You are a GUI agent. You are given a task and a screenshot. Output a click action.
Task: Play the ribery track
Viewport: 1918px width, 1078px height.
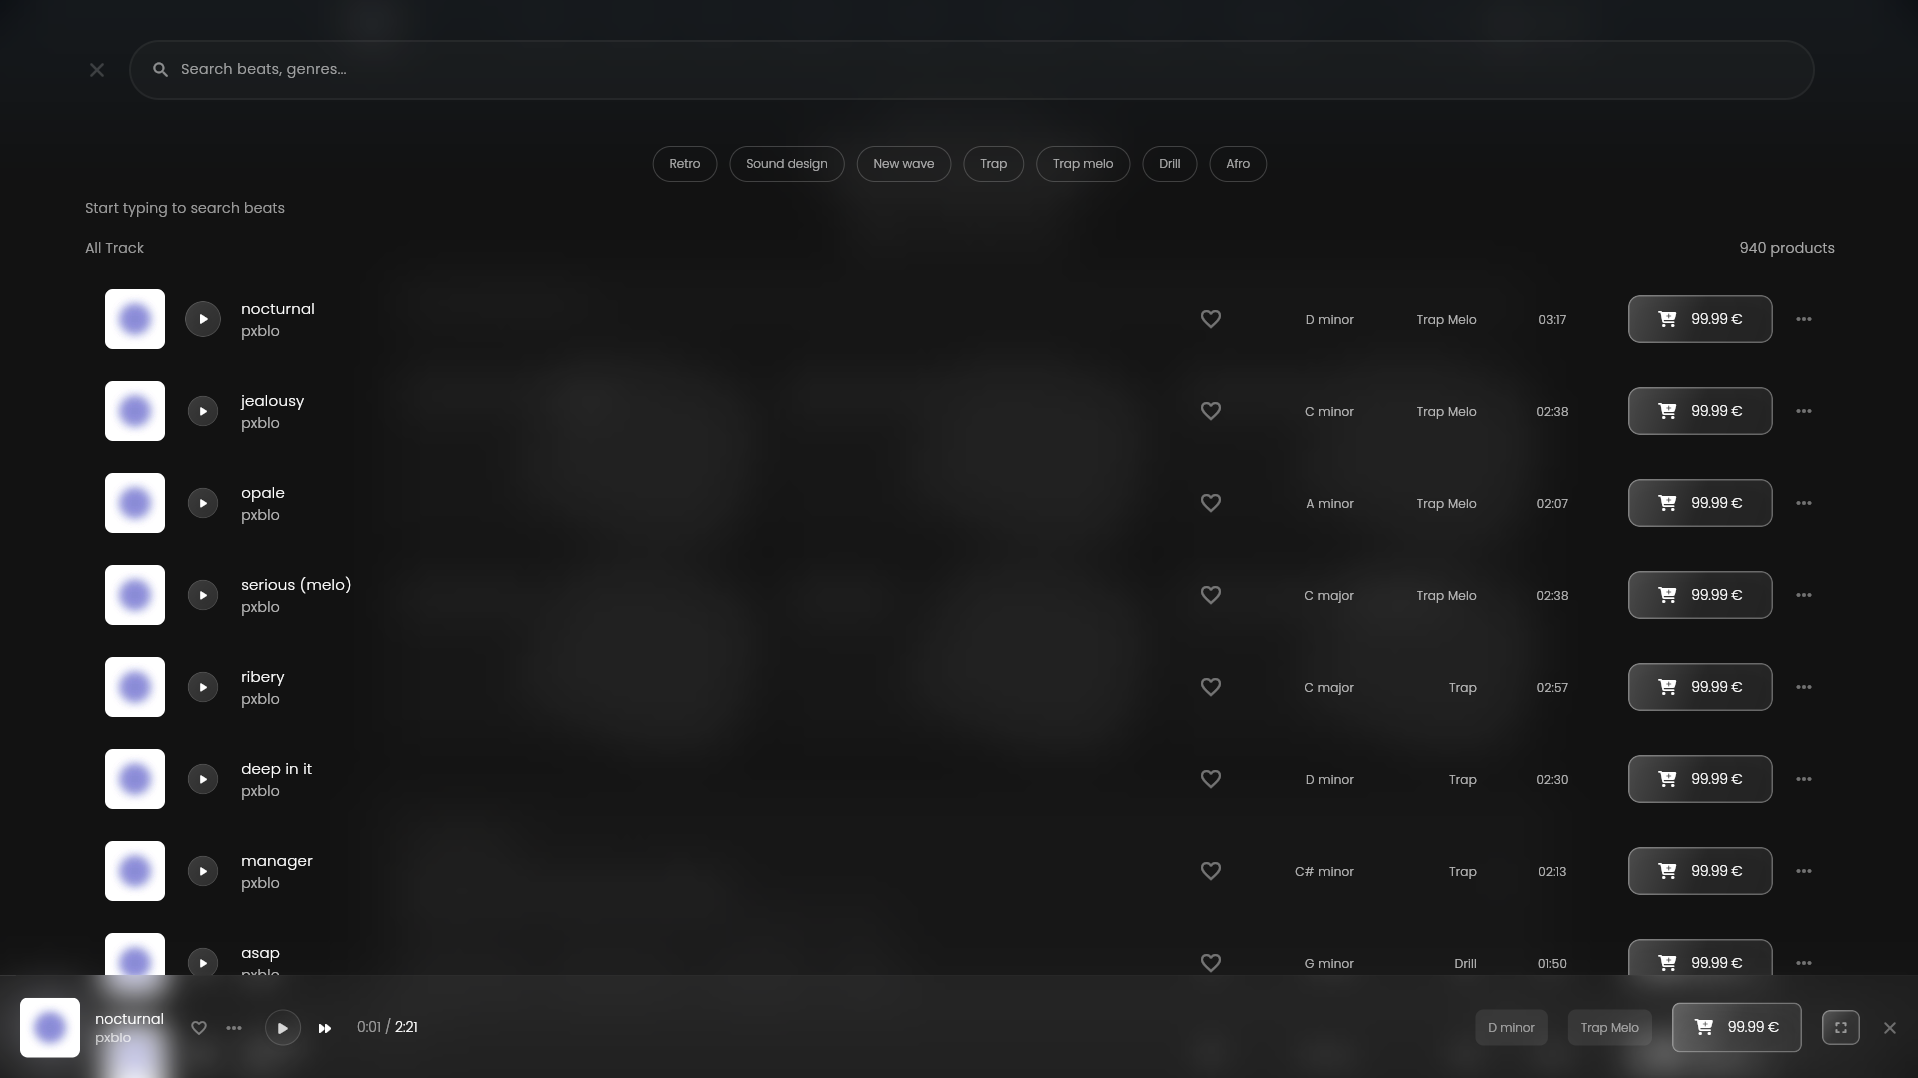203,687
